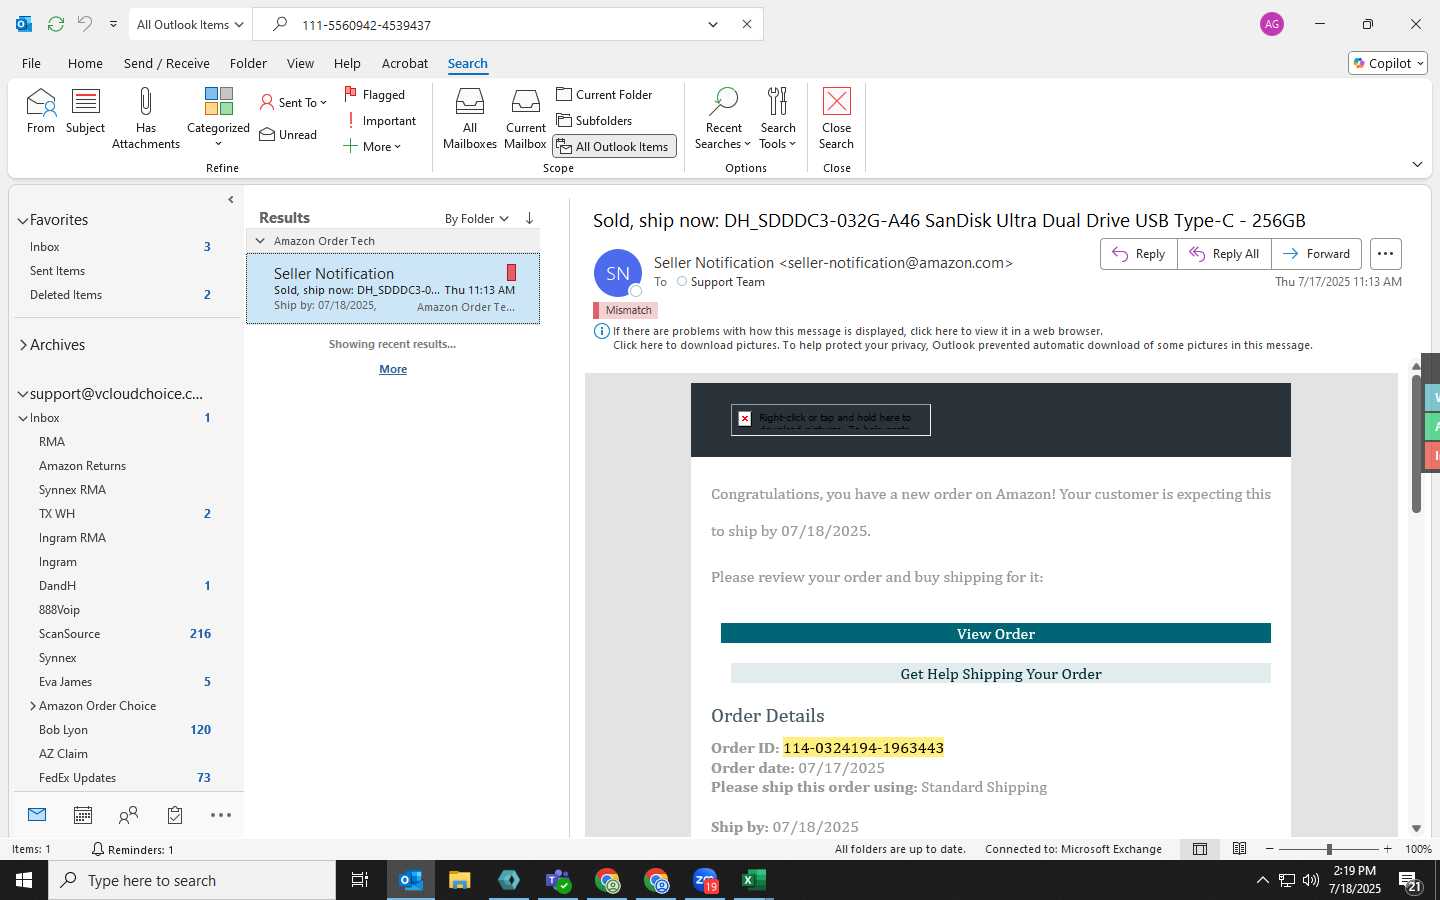Switch to Home ribbon tab

click(x=85, y=63)
